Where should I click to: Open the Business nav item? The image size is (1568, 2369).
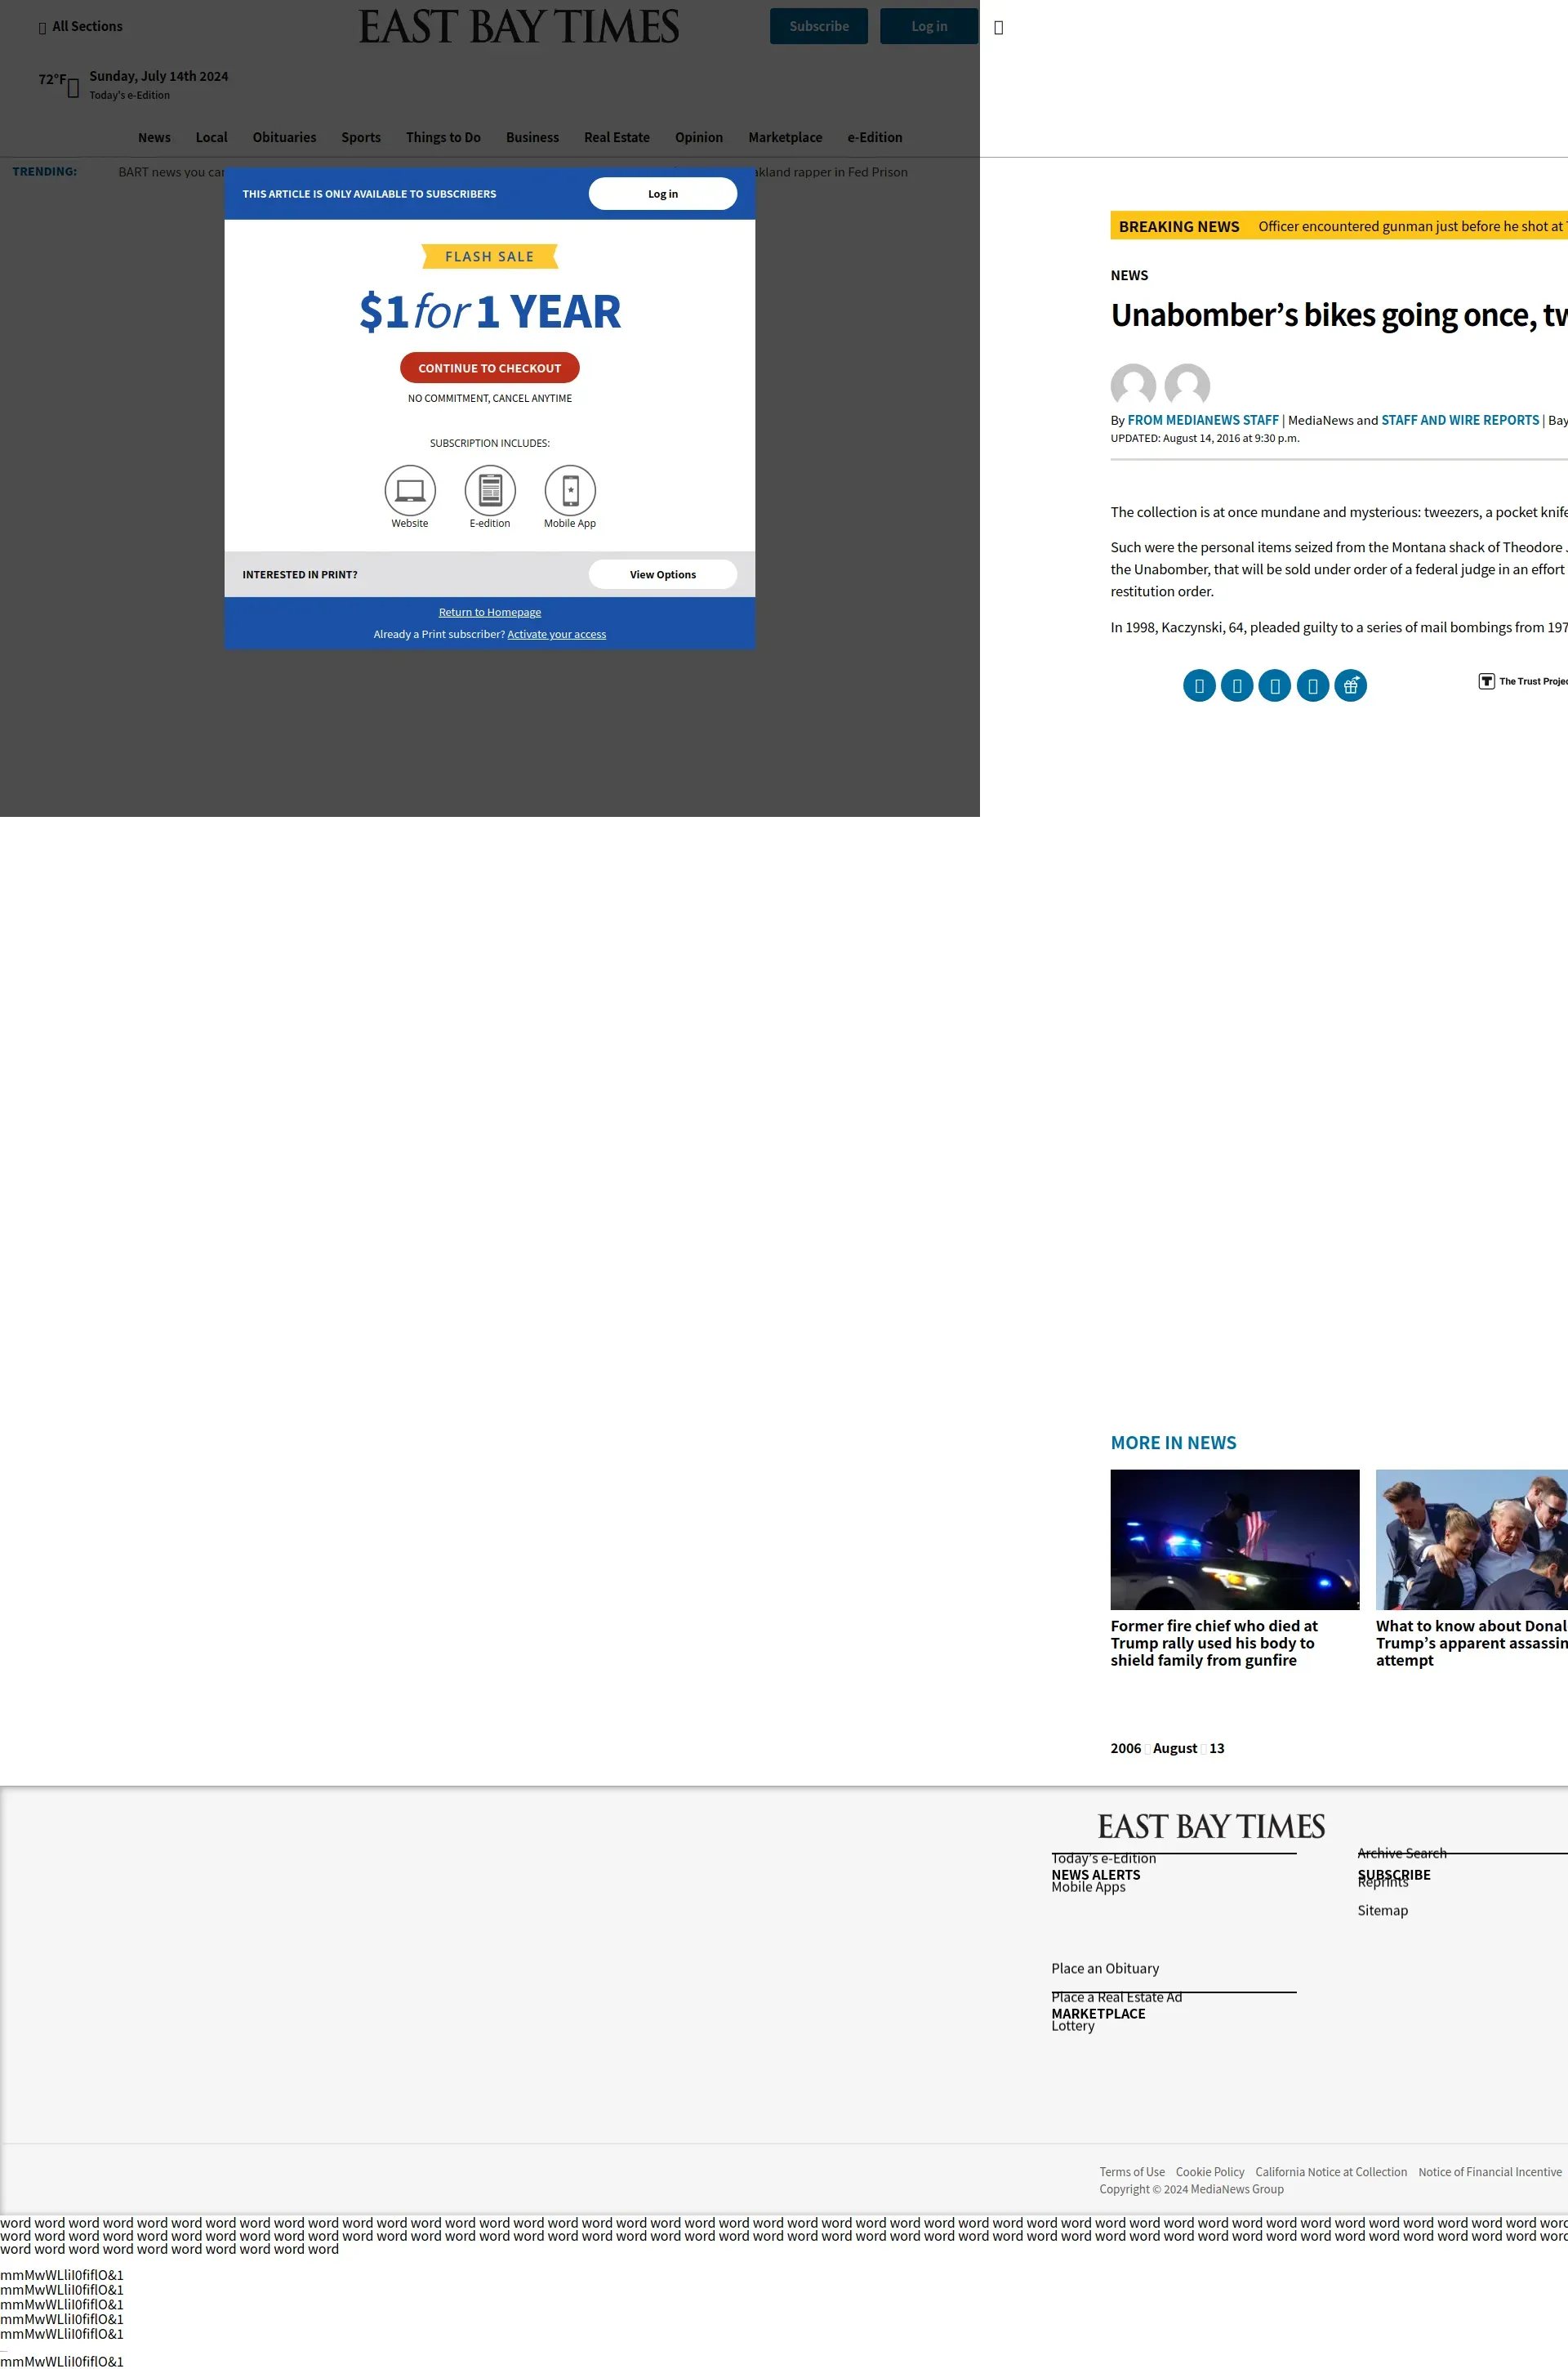(532, 137)
